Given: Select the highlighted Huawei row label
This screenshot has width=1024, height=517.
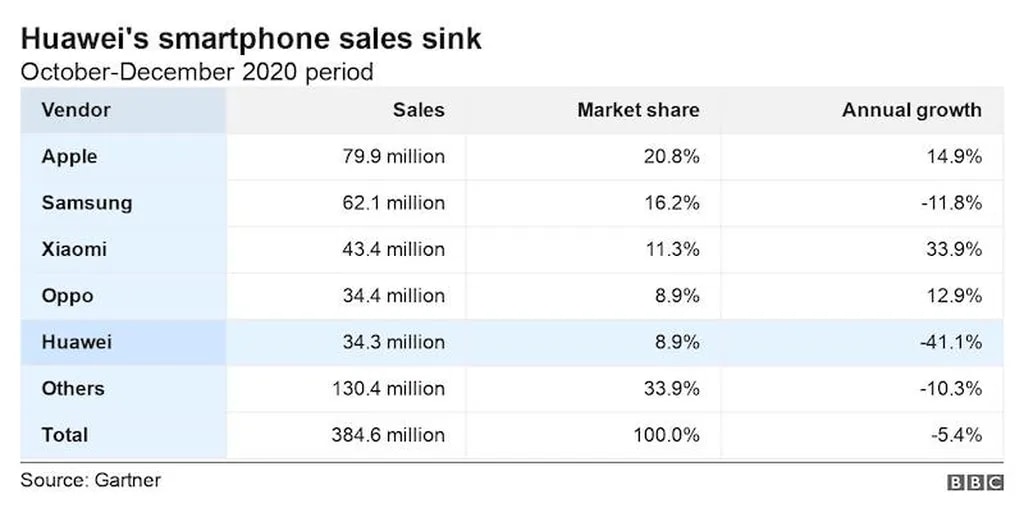Looking at the screenshot, I should click(x=77, y=342).
